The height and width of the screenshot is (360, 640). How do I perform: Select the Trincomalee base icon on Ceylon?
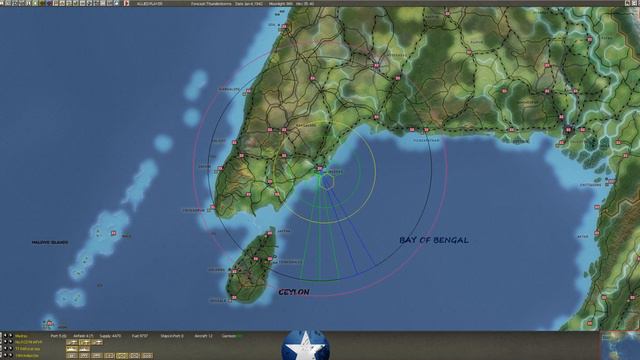click(x=270, y=258)
